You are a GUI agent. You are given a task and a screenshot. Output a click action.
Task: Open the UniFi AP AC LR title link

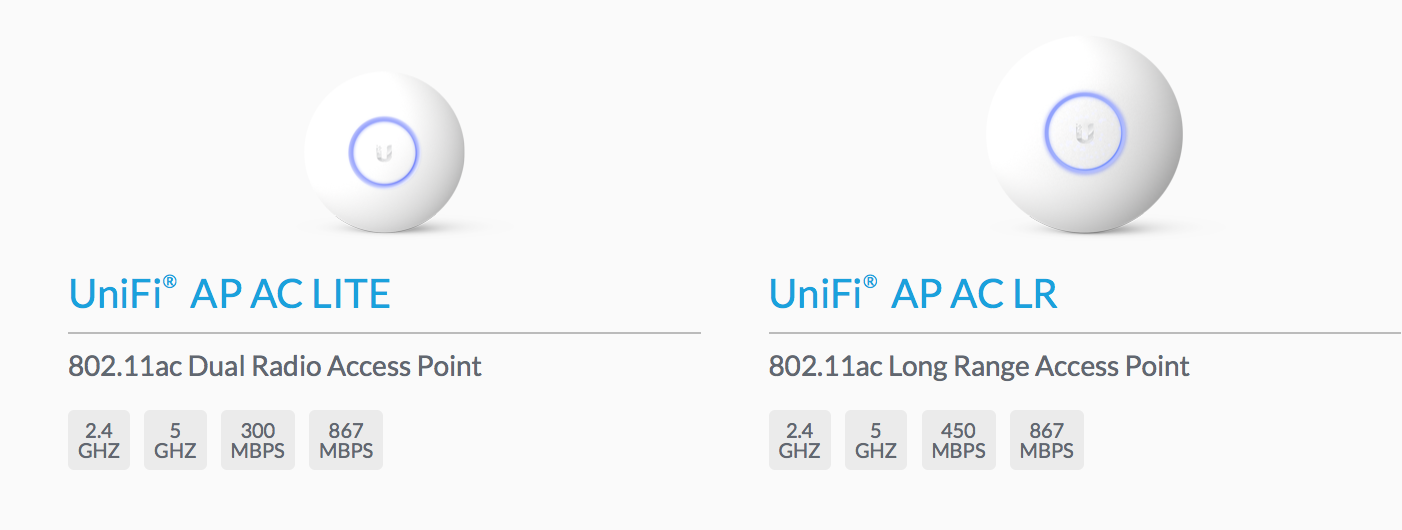(913, 294)
